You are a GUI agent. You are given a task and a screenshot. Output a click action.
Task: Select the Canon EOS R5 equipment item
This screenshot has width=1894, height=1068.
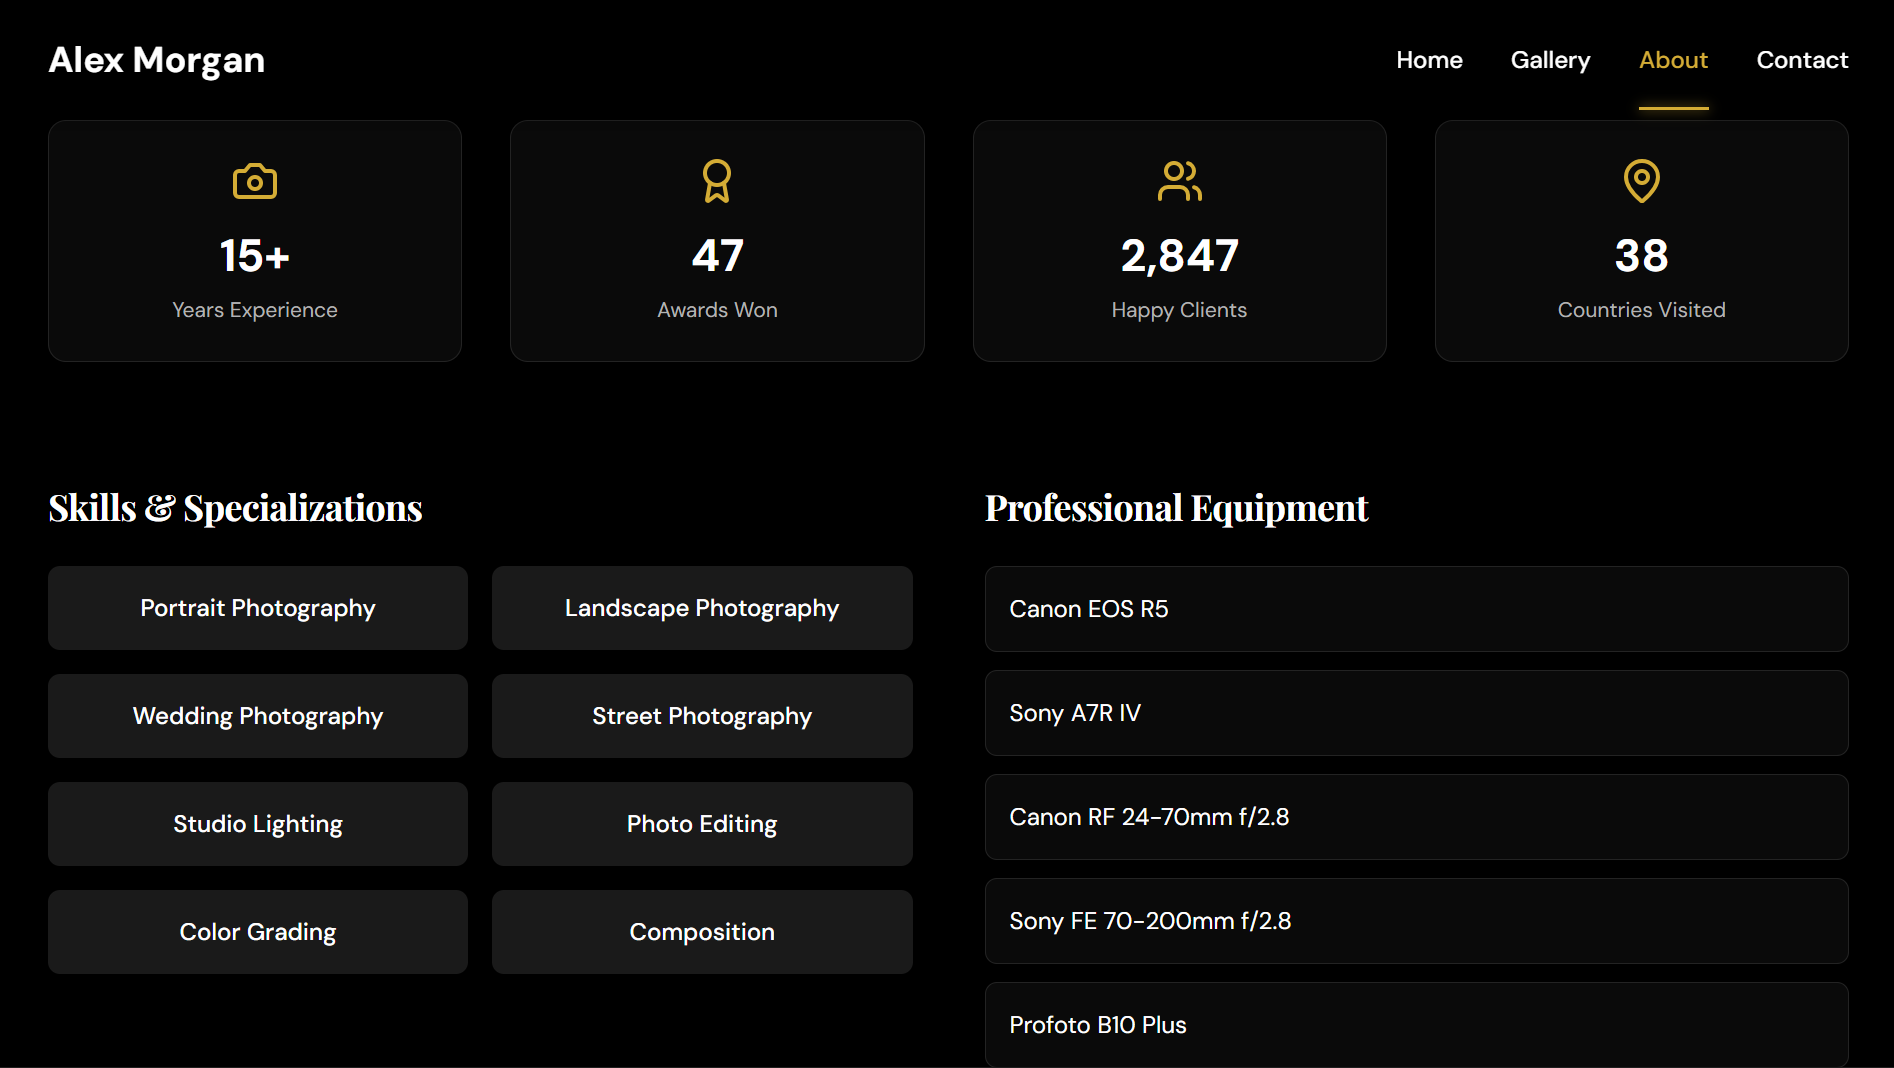pyautogui.click(x=1416, y=609)
